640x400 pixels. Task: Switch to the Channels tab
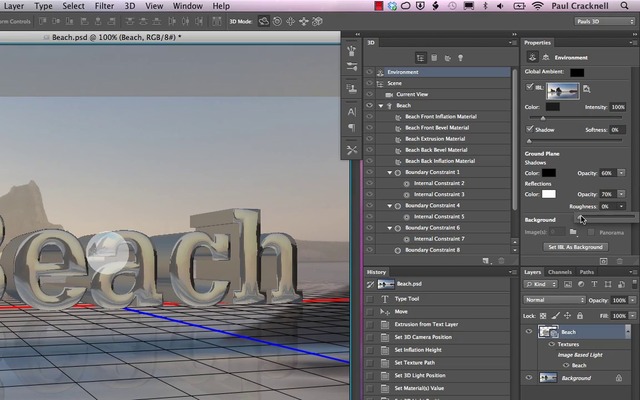(x=560, y=272)
